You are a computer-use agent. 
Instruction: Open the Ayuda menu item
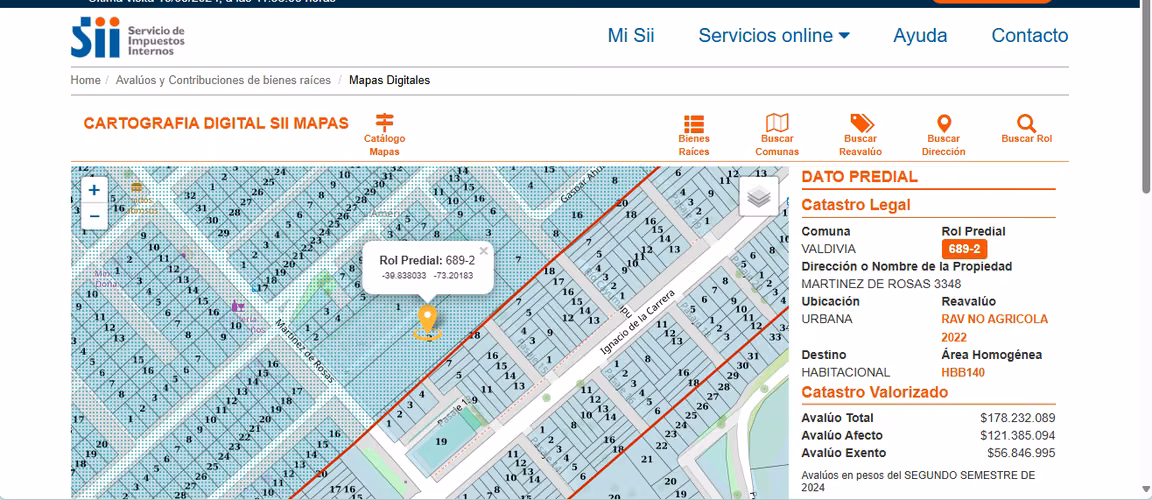[x=920, y=35]
